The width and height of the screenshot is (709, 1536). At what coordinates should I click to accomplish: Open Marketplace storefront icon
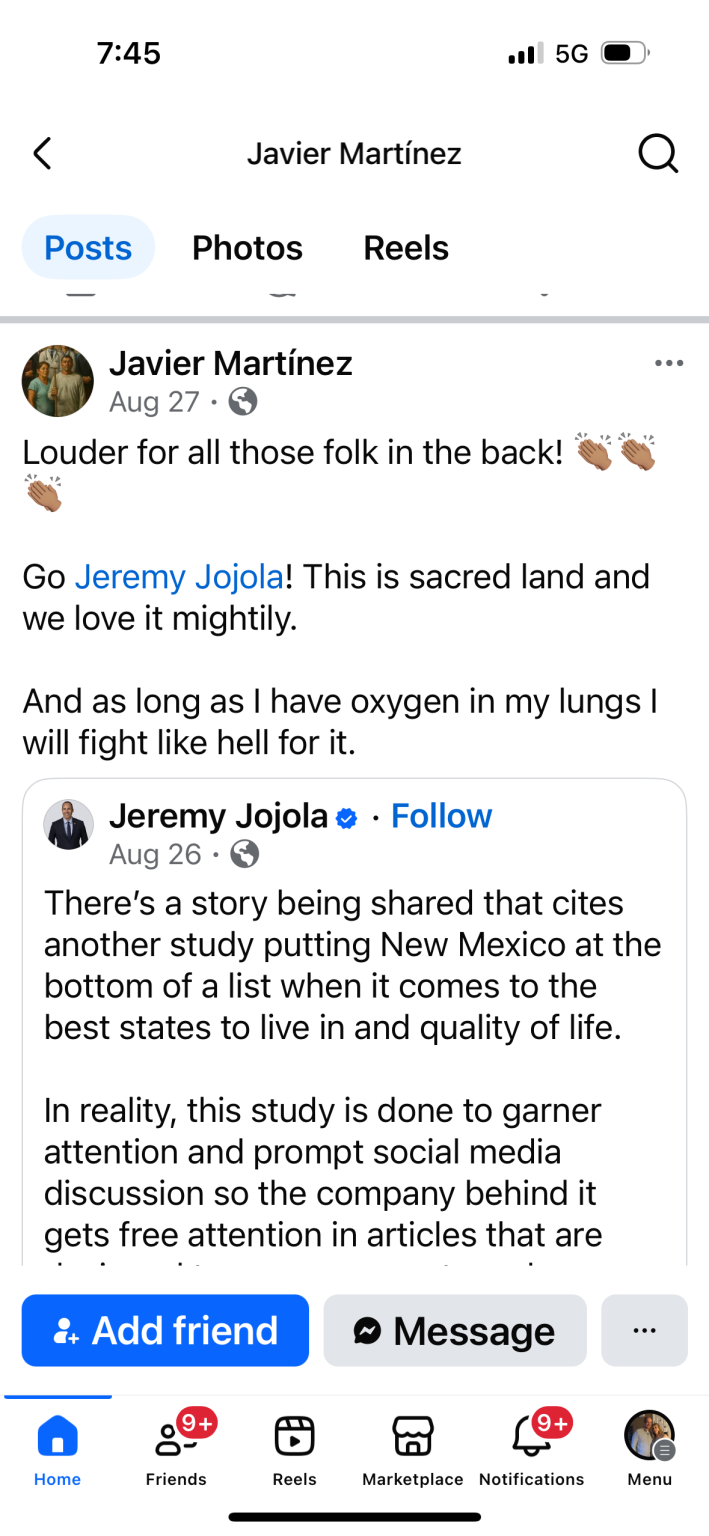coord(412,1447)
